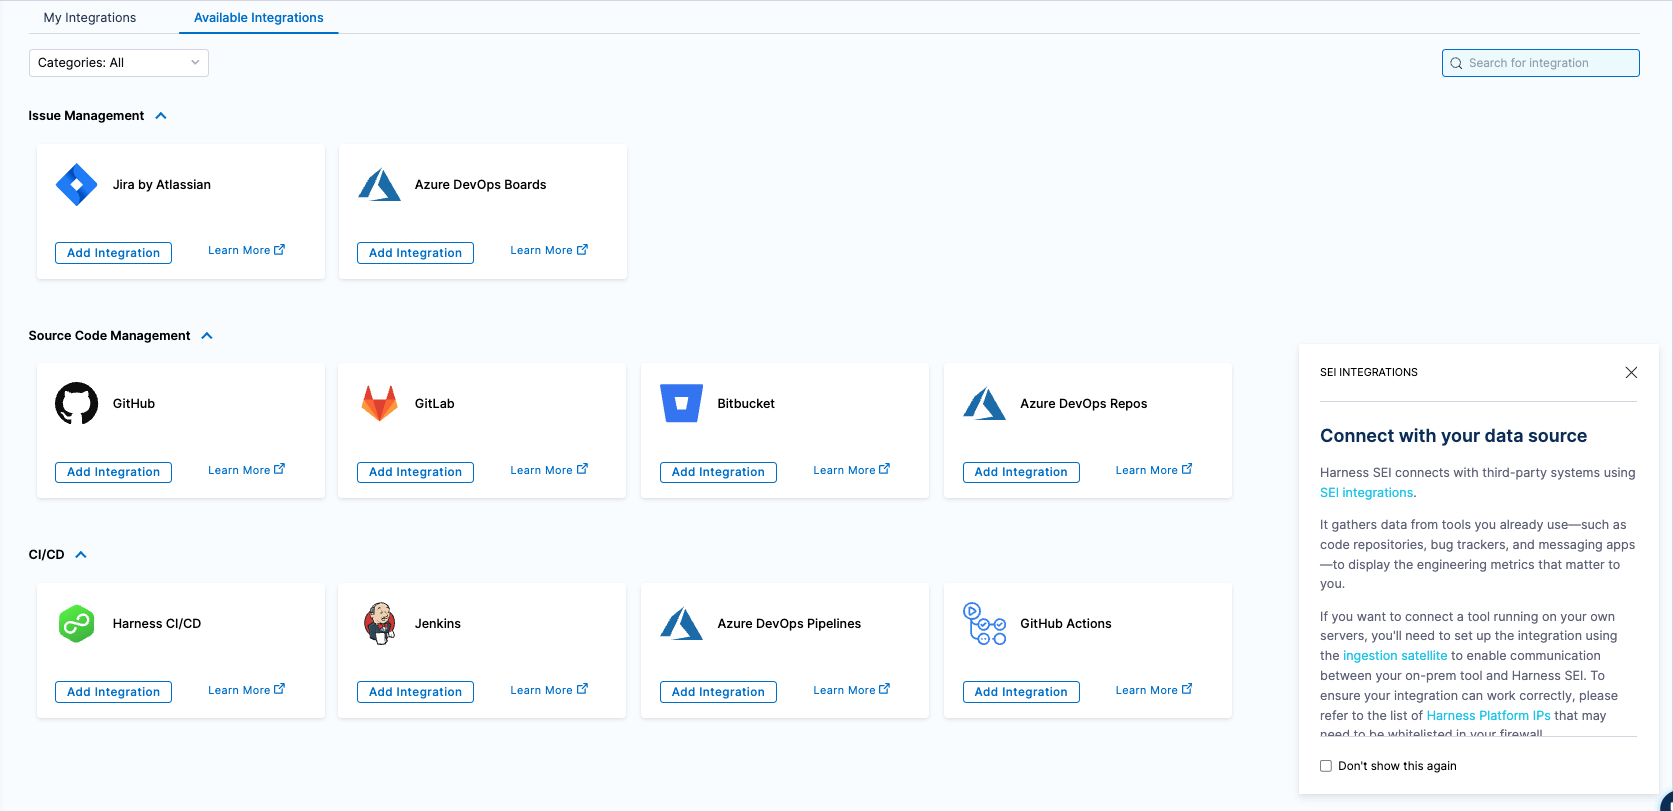Click the GitLab fox logo icon
Viewport: 1673px width, 811px height.
pos(379,404)
